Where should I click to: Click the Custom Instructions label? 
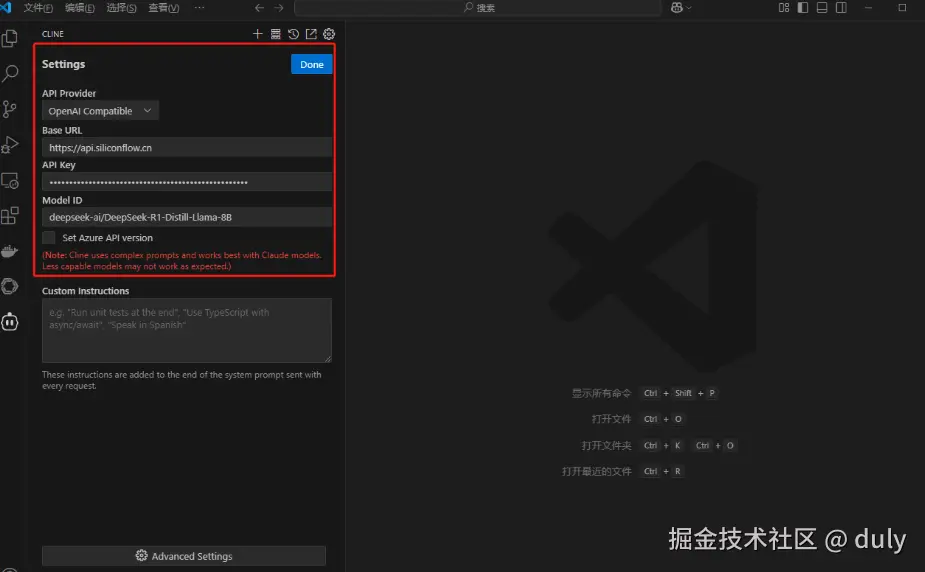(86, 291)
